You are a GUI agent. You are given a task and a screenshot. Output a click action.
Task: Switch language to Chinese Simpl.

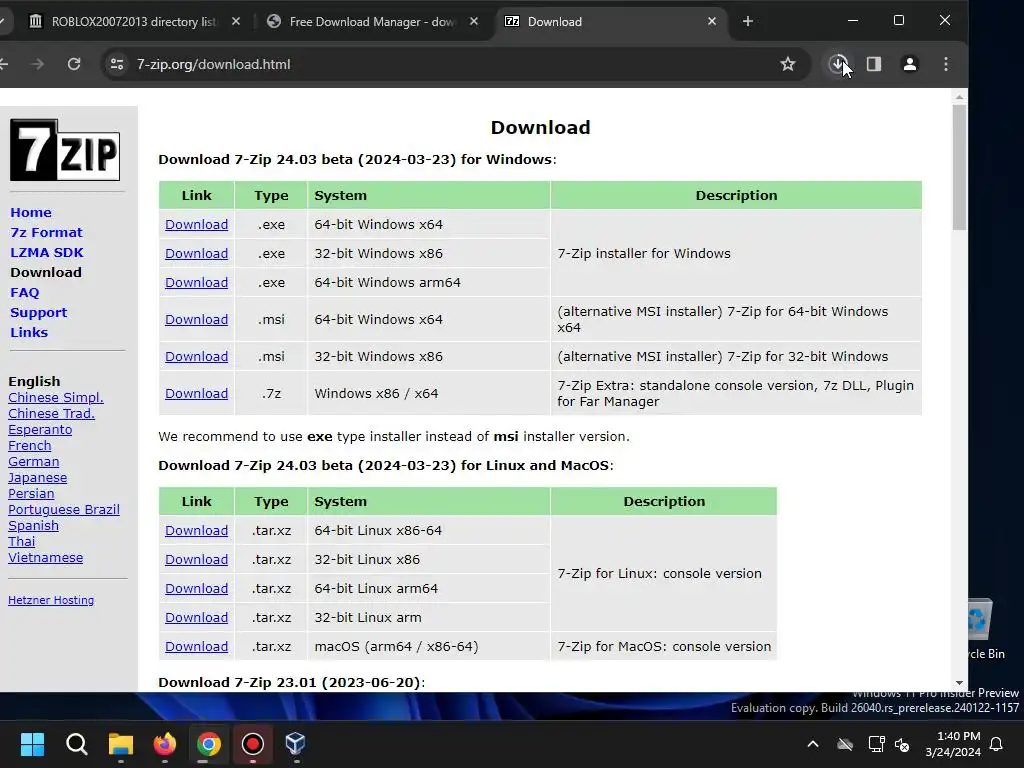(56, 398)
